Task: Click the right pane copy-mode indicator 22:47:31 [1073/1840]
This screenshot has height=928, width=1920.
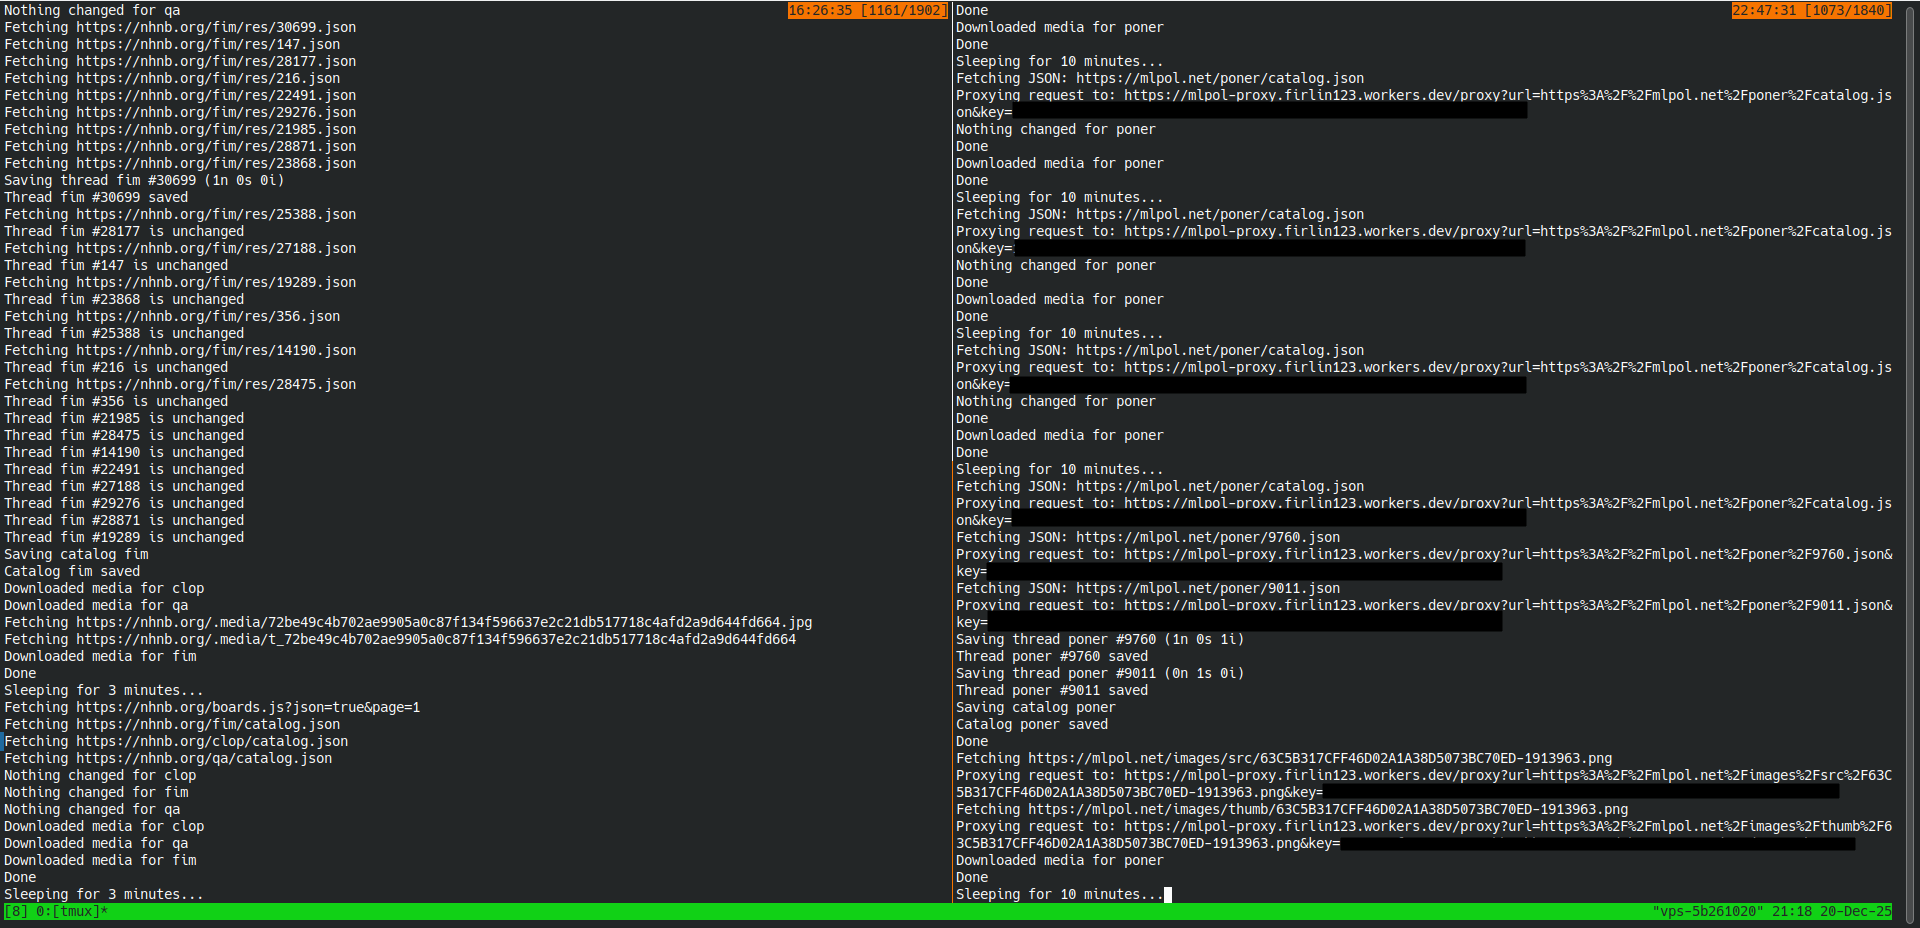Action: click(x=1811, y=10)
